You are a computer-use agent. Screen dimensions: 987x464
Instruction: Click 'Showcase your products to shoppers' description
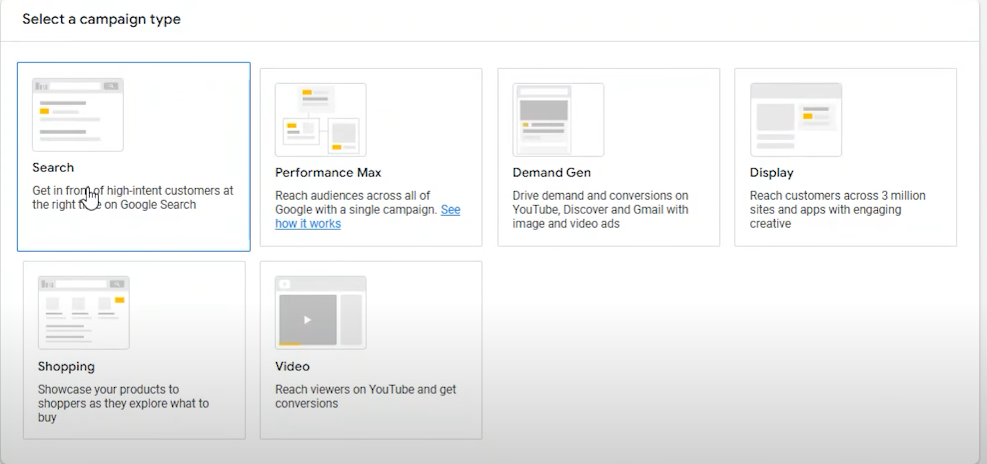pos(123,403)
